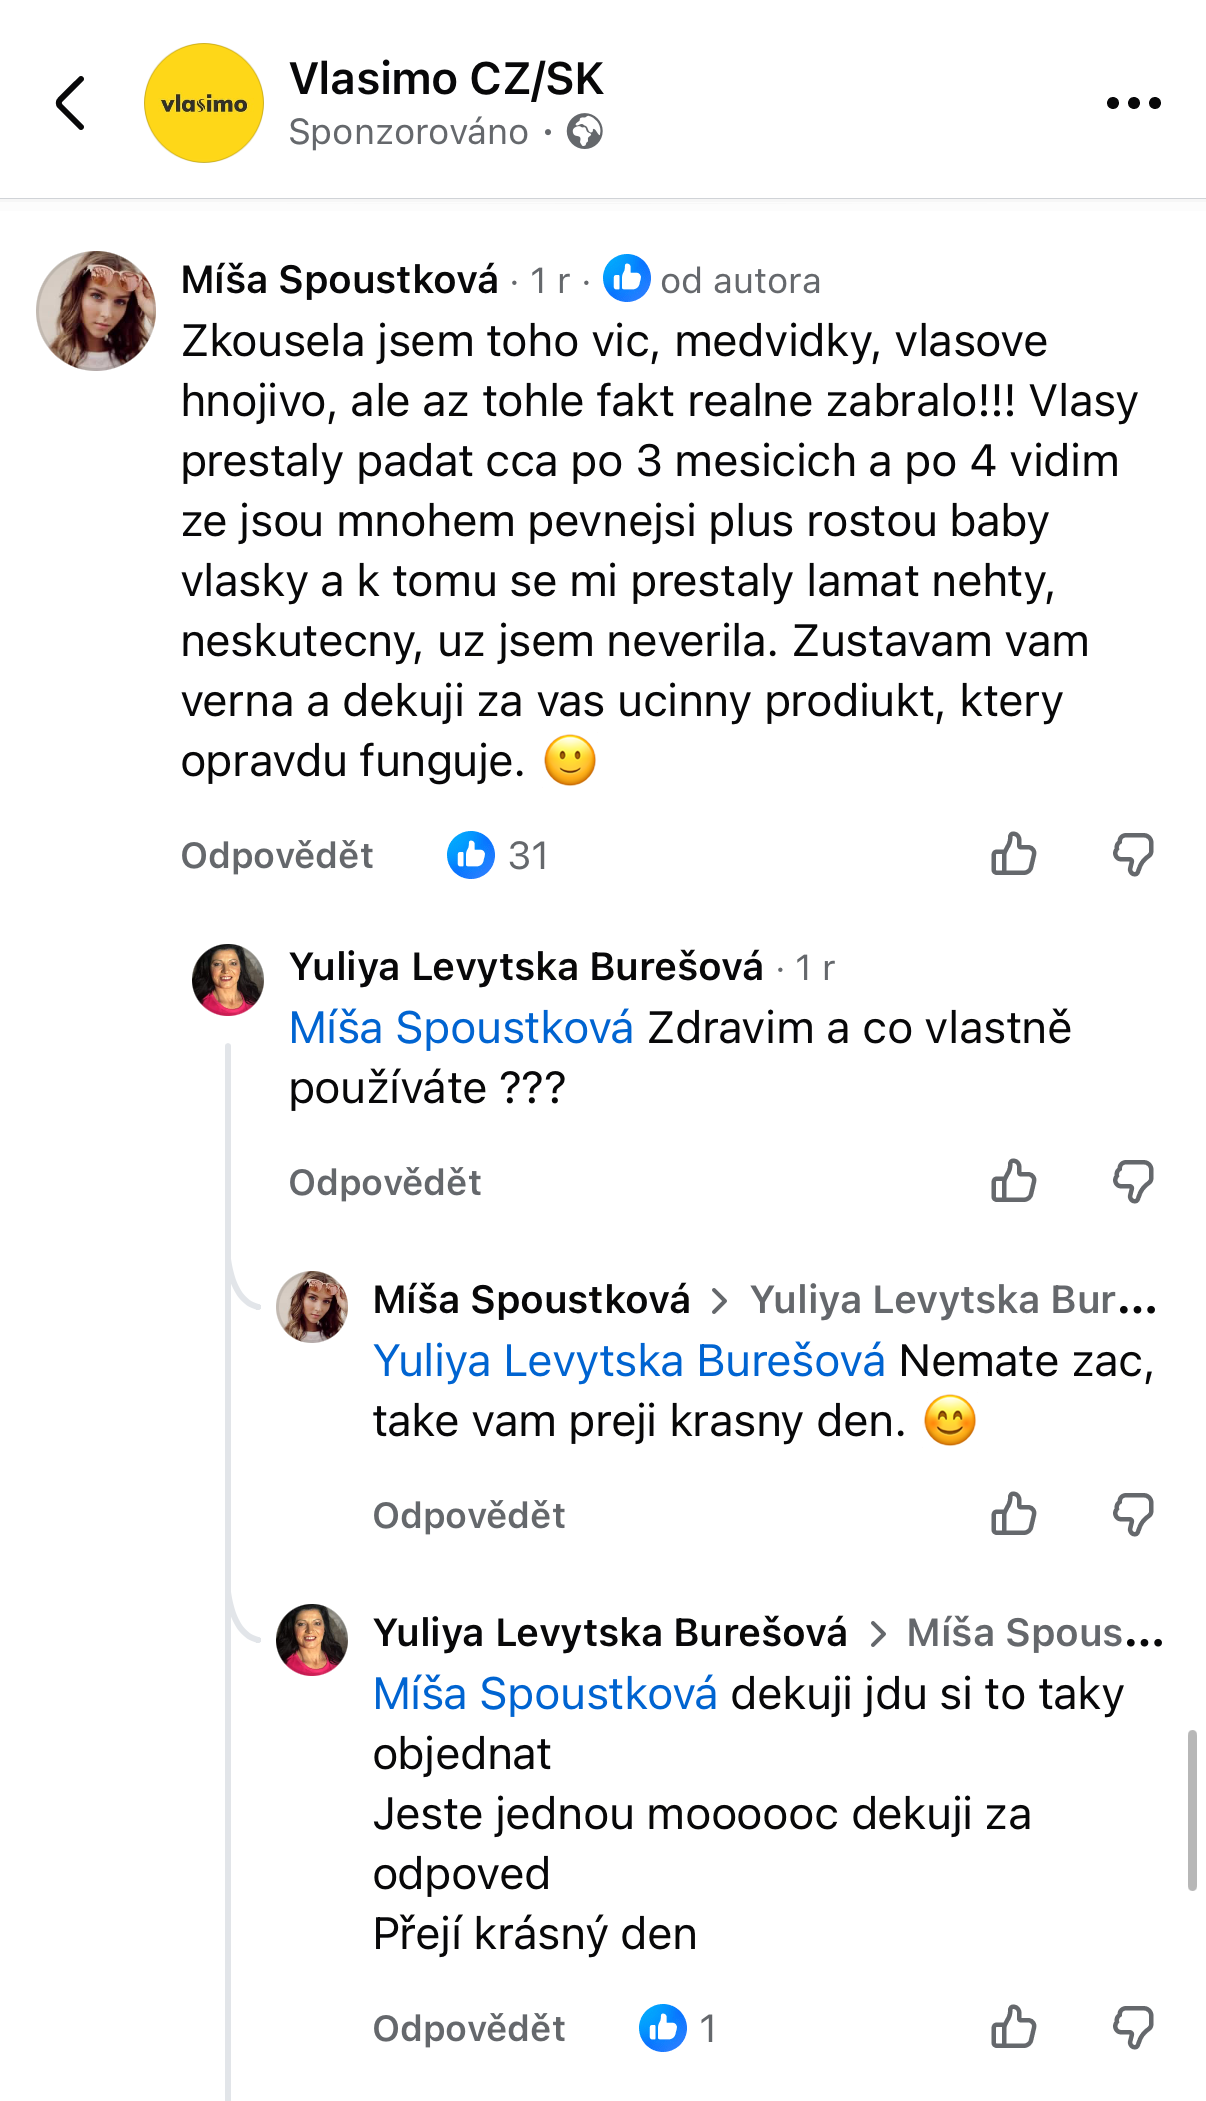
Task: Reply under 'Zdravim a co vlastně používáte'
Action: 385,1183
